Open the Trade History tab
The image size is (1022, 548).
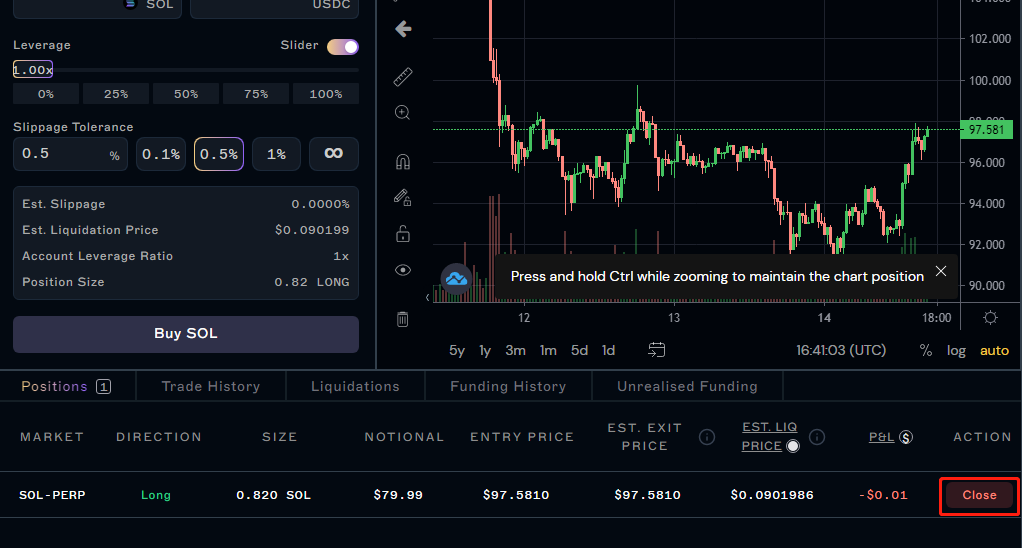point(211,386)
